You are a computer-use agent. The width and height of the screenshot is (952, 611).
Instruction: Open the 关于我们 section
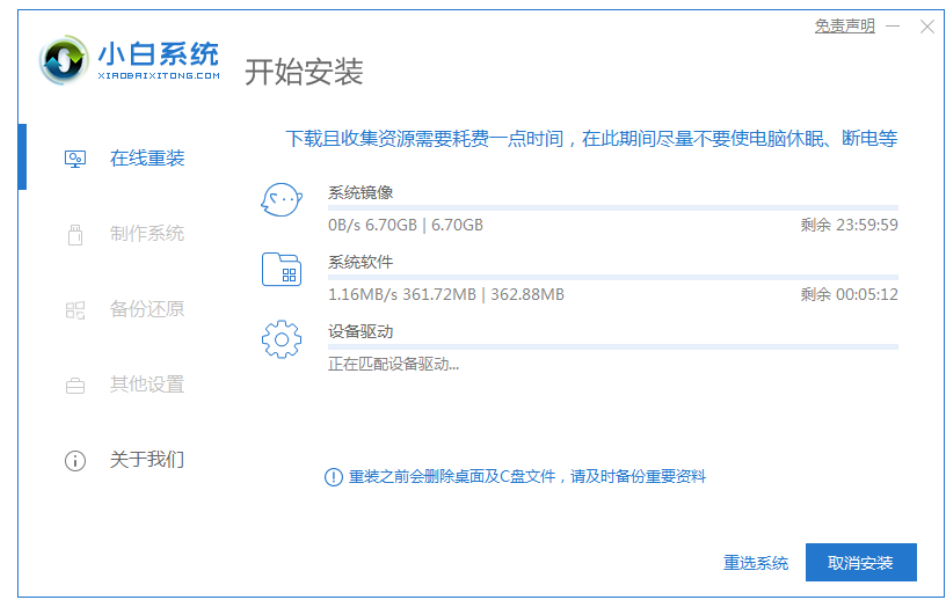[x=147, y=460]
